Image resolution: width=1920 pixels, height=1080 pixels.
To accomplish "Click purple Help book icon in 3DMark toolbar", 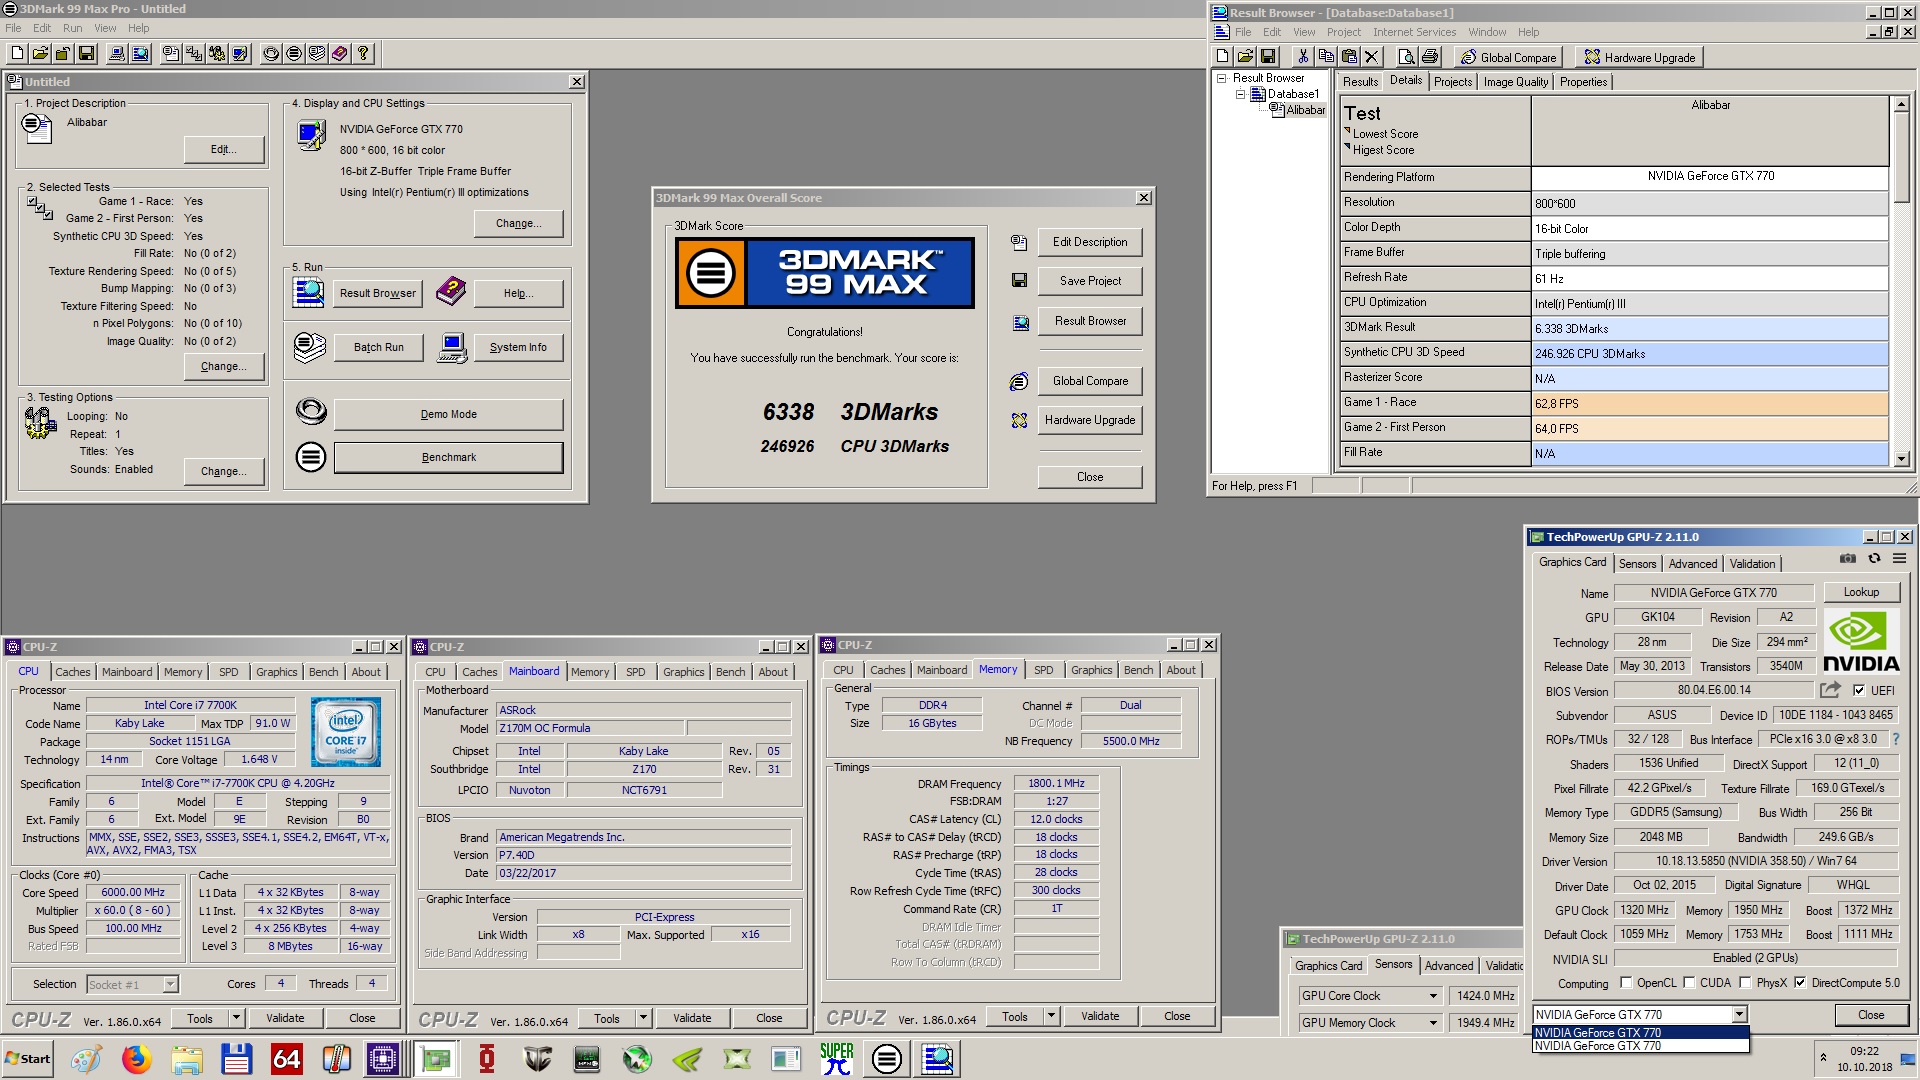I will [x=340, y=53].
